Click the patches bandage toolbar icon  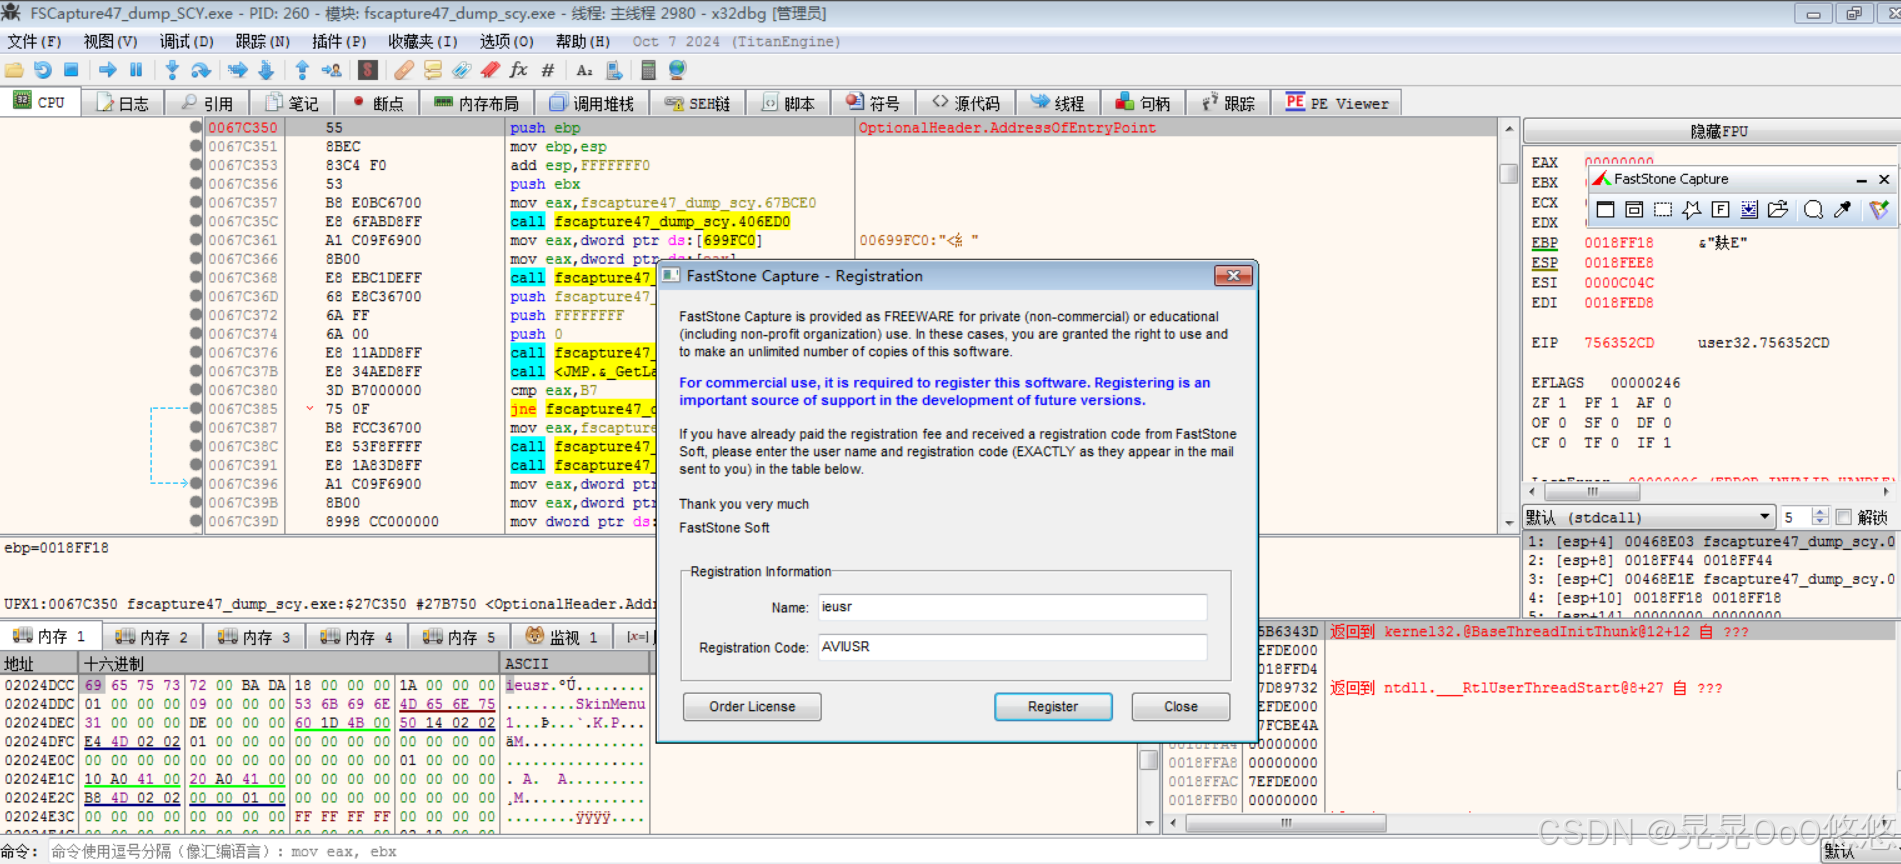[403, 70]
